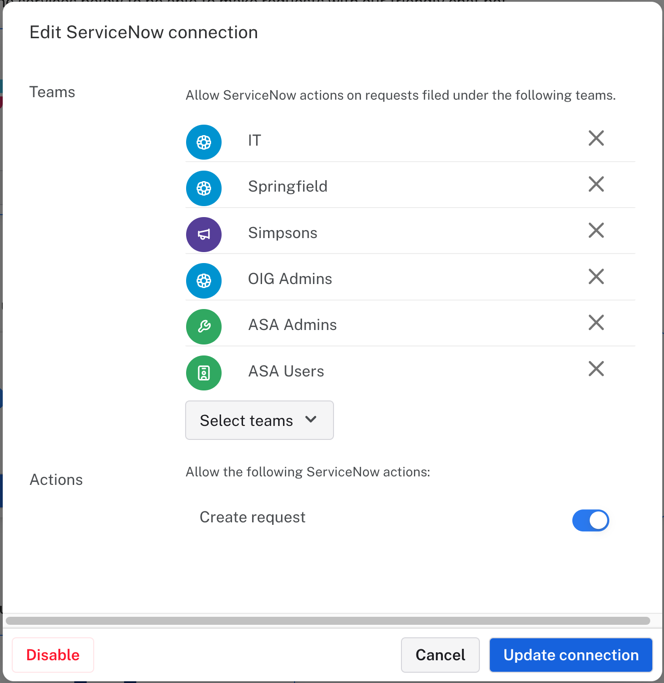This screenshot has width=664, height=683.
Task: Remove the Springfield team
Action: (596, 185)
